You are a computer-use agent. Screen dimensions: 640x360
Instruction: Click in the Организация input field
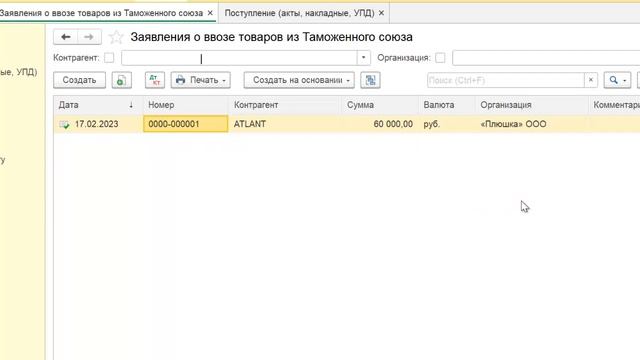pos(546,58)
